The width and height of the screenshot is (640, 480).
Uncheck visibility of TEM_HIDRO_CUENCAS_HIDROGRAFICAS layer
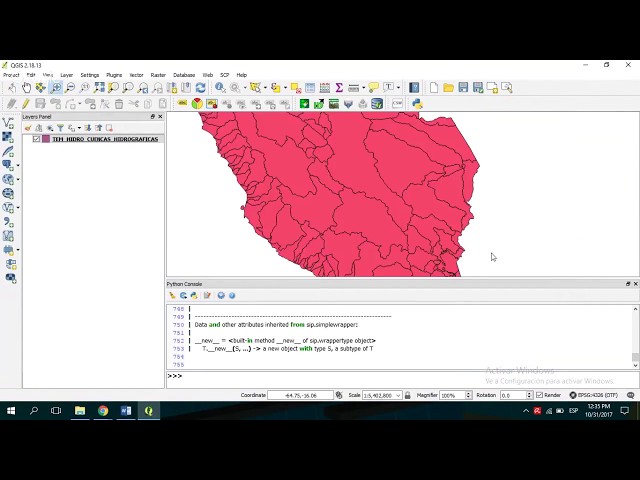(36, 139)
